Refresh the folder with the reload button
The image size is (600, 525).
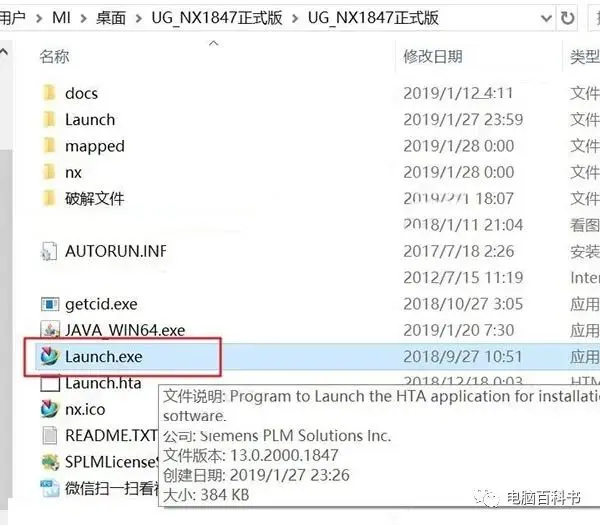tap(567, 18)
